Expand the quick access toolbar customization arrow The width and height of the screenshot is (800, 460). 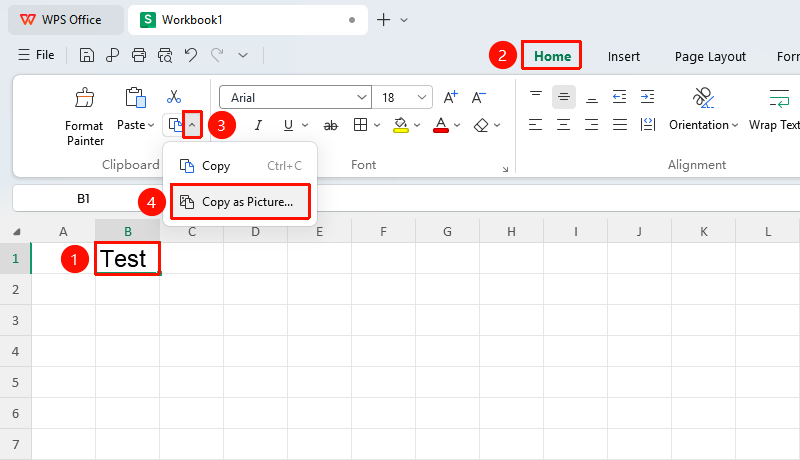pyautogui.click(x=243, y=55)
